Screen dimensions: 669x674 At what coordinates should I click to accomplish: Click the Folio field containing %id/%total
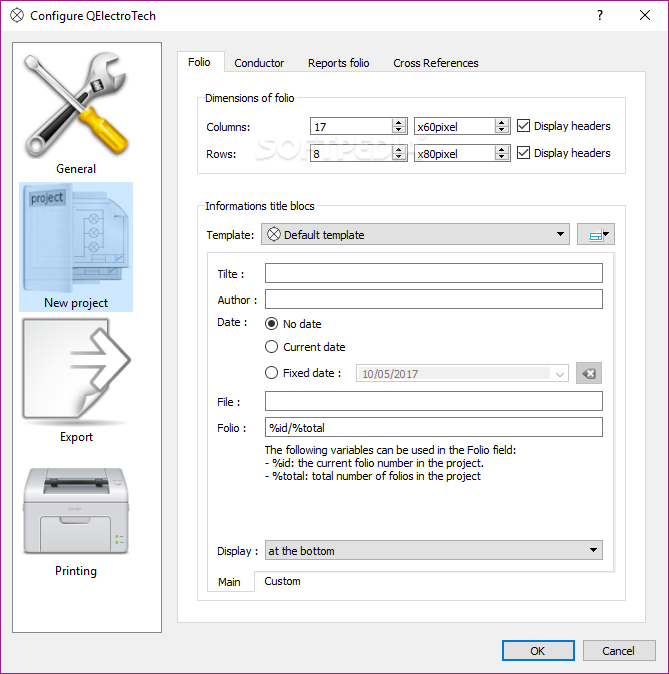coord(433,427)
